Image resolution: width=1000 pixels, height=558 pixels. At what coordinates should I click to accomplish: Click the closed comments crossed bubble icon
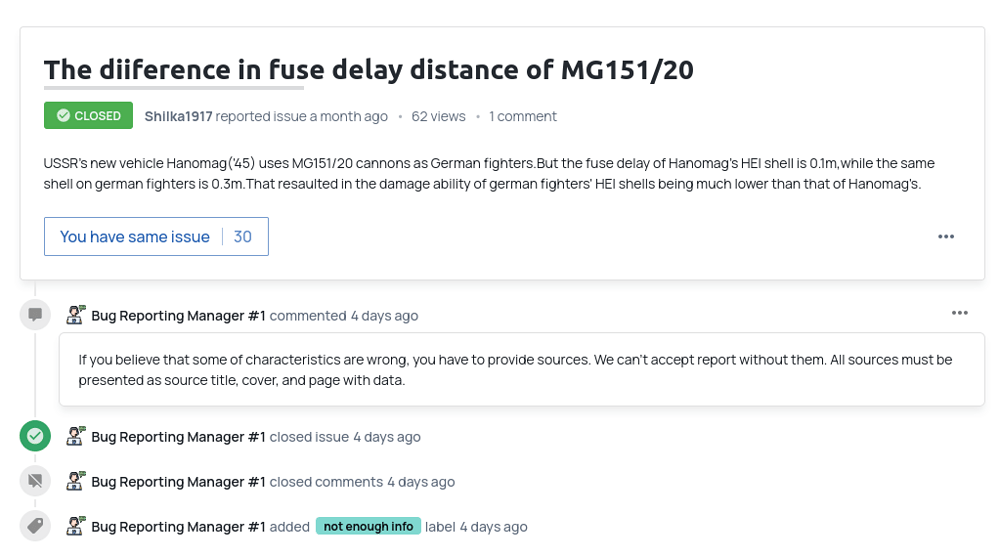pos(35,481)
